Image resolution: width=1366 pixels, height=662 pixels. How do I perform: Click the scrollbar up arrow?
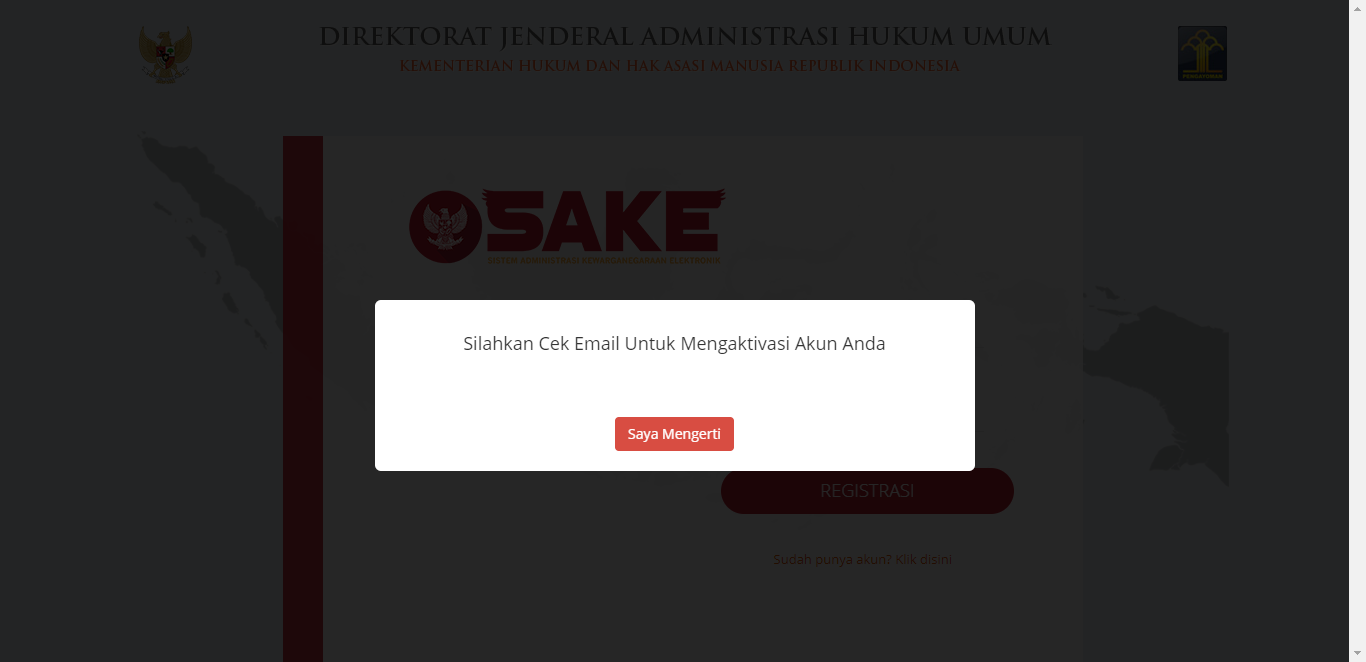click(1357, 8)
